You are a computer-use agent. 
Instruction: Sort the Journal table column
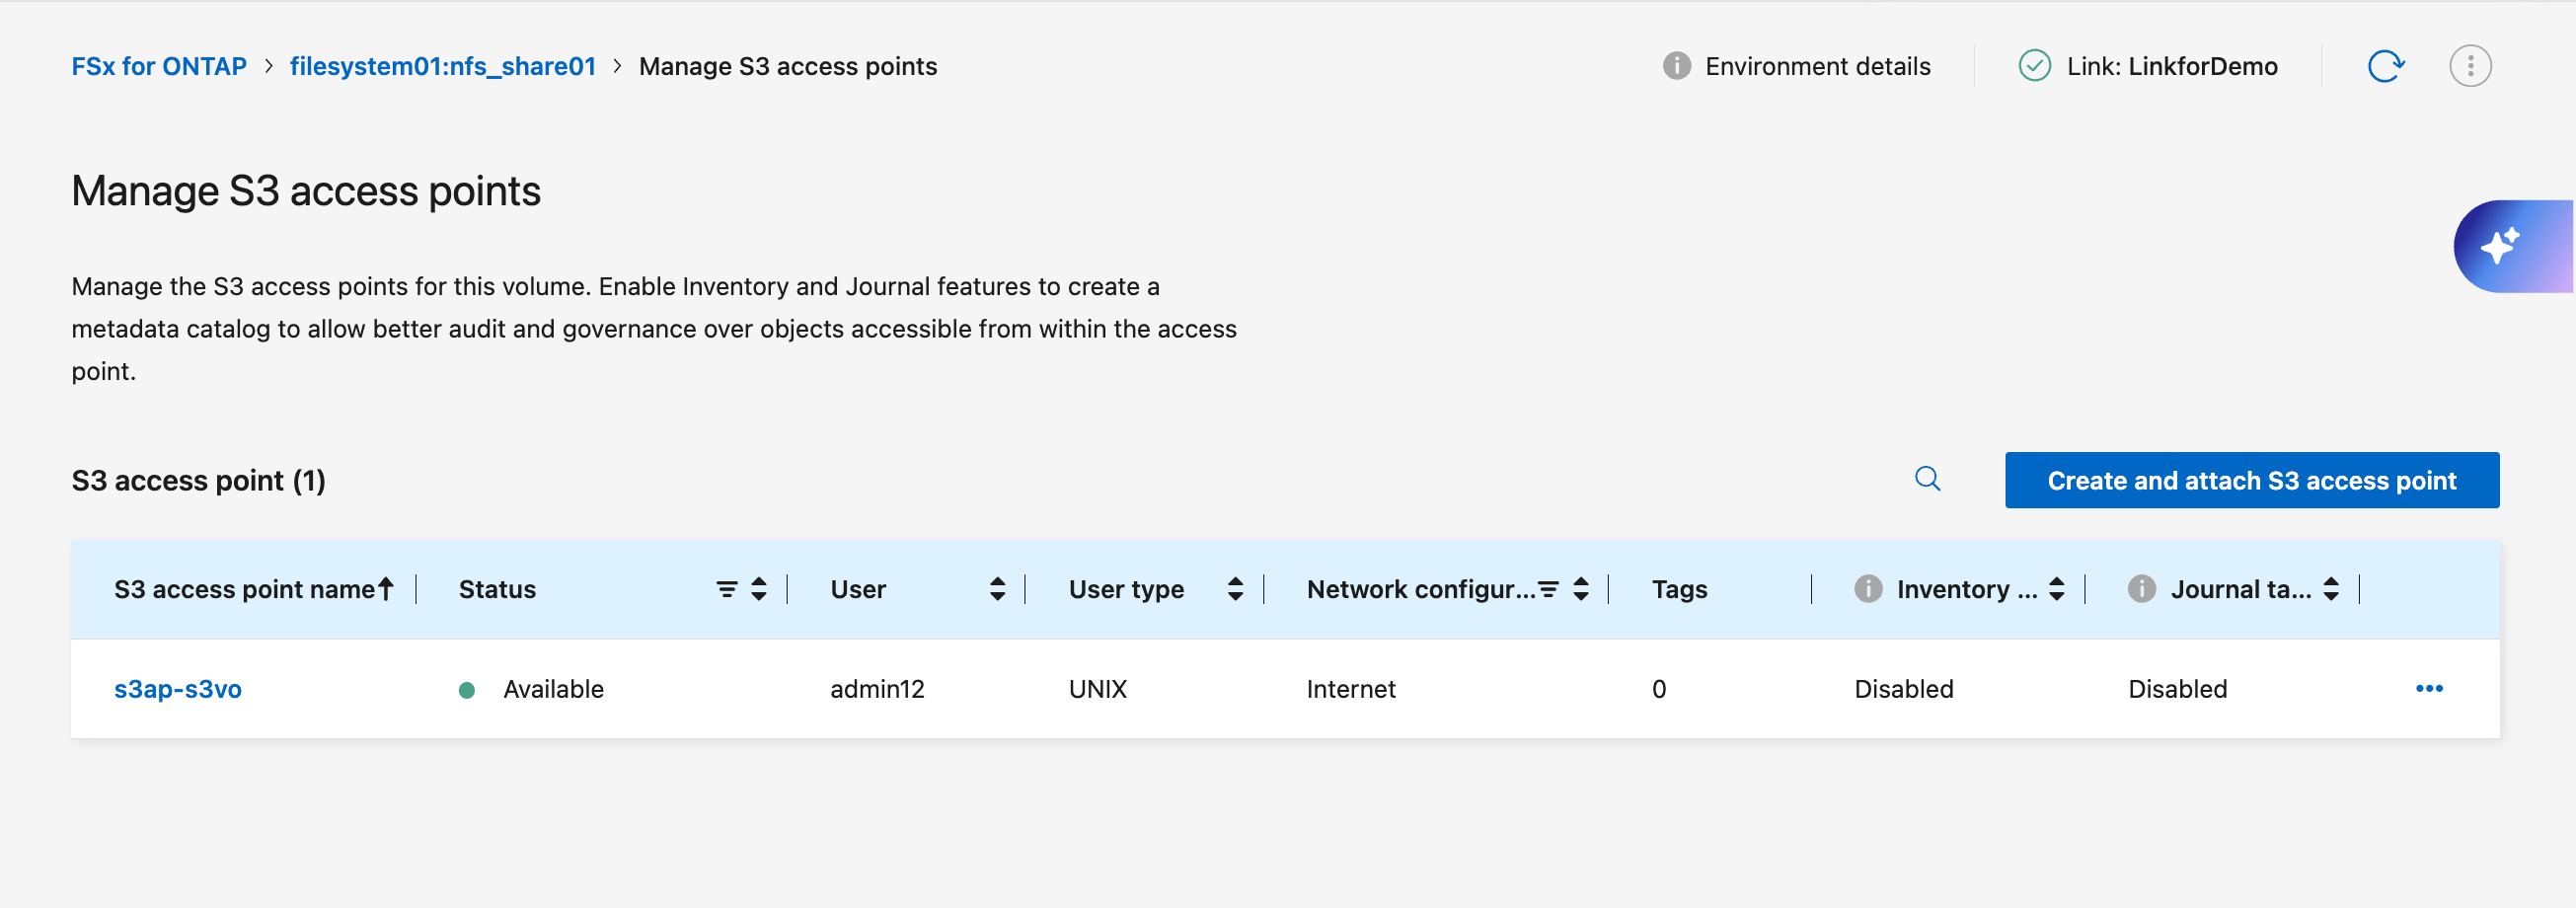pyautogui.click(x=2331, y=589)
